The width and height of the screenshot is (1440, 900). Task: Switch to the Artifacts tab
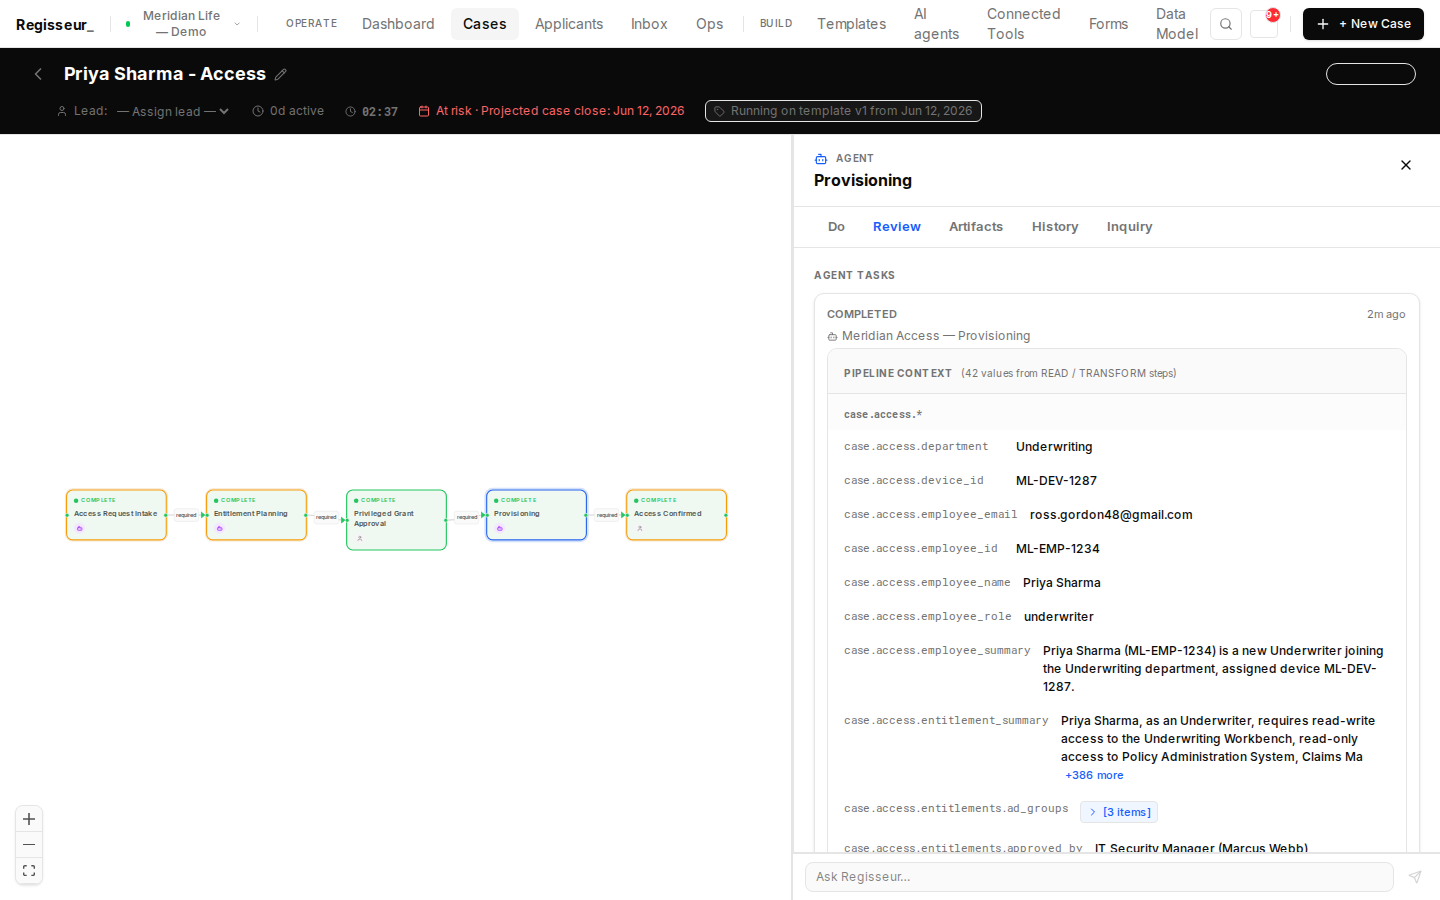976,227
